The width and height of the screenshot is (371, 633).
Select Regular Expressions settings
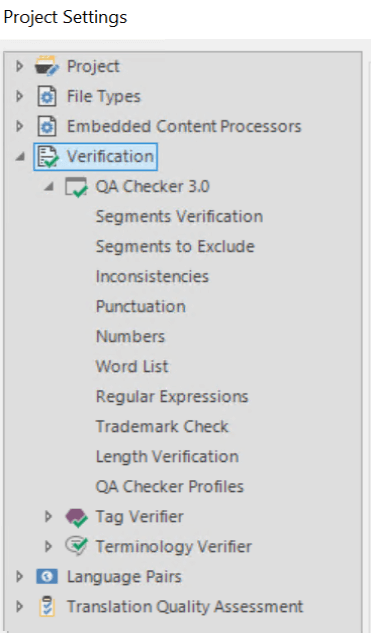172,397
